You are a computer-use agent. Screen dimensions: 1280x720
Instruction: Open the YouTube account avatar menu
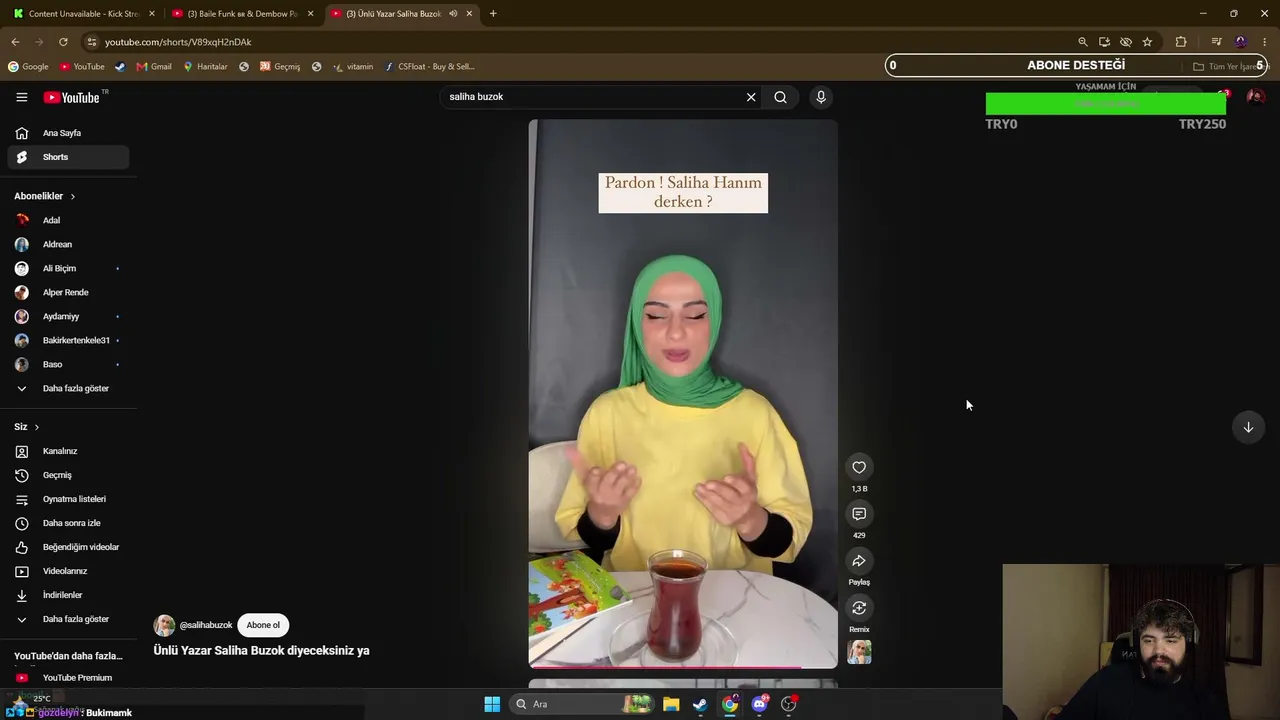pyautogui.click(x=1256, y=97)
